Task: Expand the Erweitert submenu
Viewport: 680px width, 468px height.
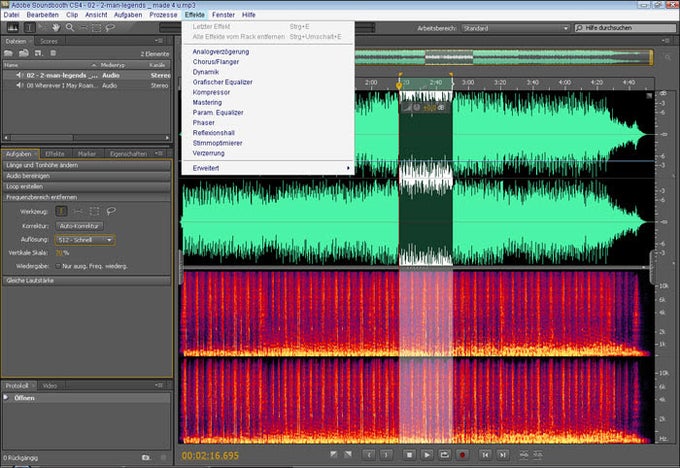Action: coord(268,168)
